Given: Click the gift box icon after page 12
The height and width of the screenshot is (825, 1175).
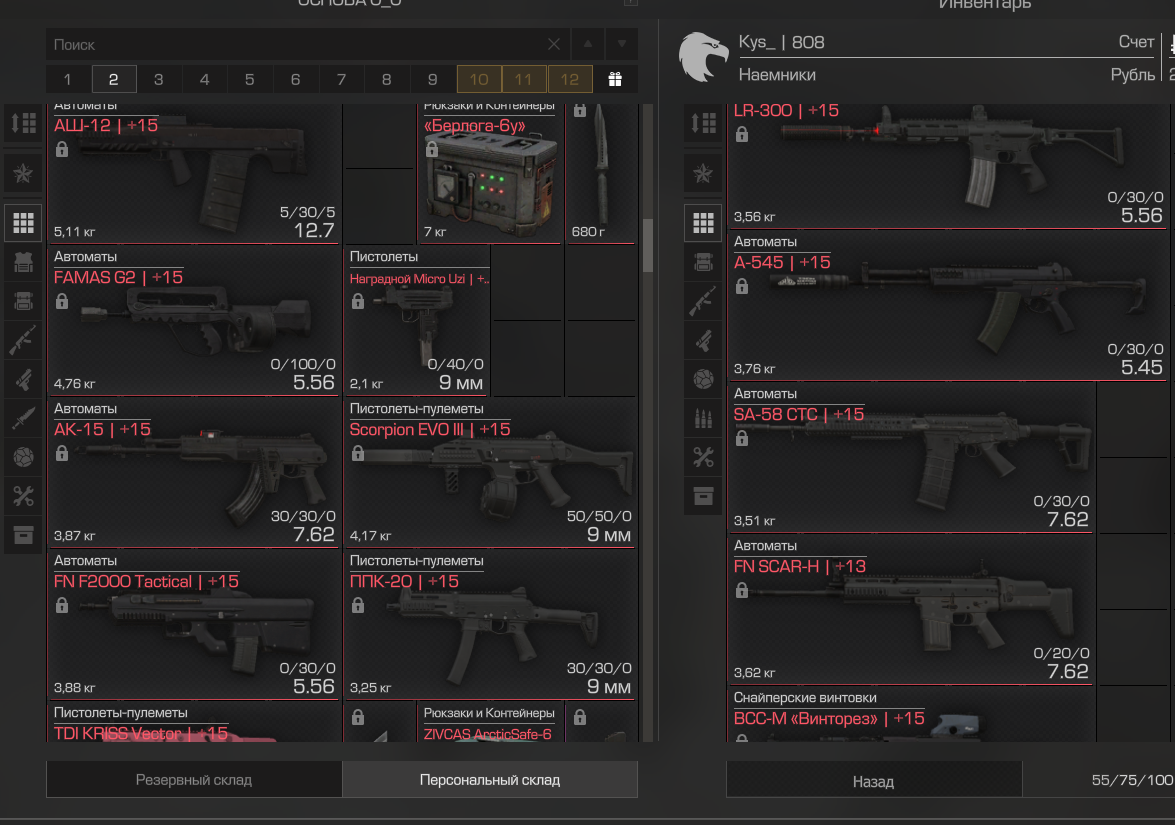Looking at the screenshot, I should tap(614, 79).
